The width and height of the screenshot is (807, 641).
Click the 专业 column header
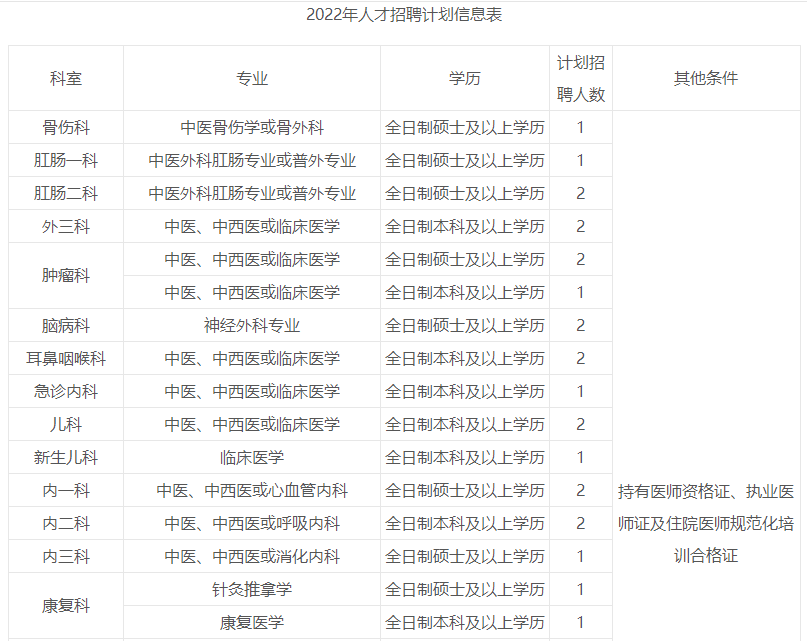252,78
